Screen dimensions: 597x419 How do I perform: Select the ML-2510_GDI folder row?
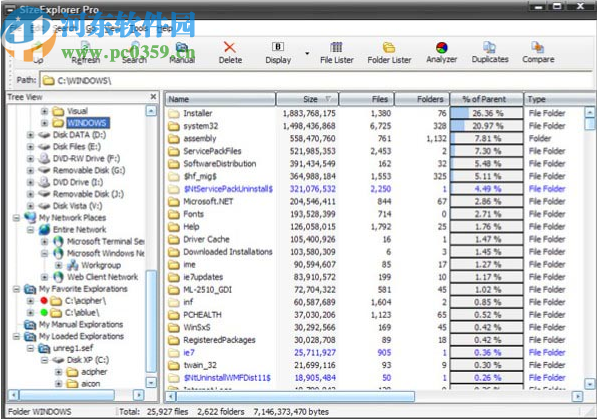pos(375,289)
